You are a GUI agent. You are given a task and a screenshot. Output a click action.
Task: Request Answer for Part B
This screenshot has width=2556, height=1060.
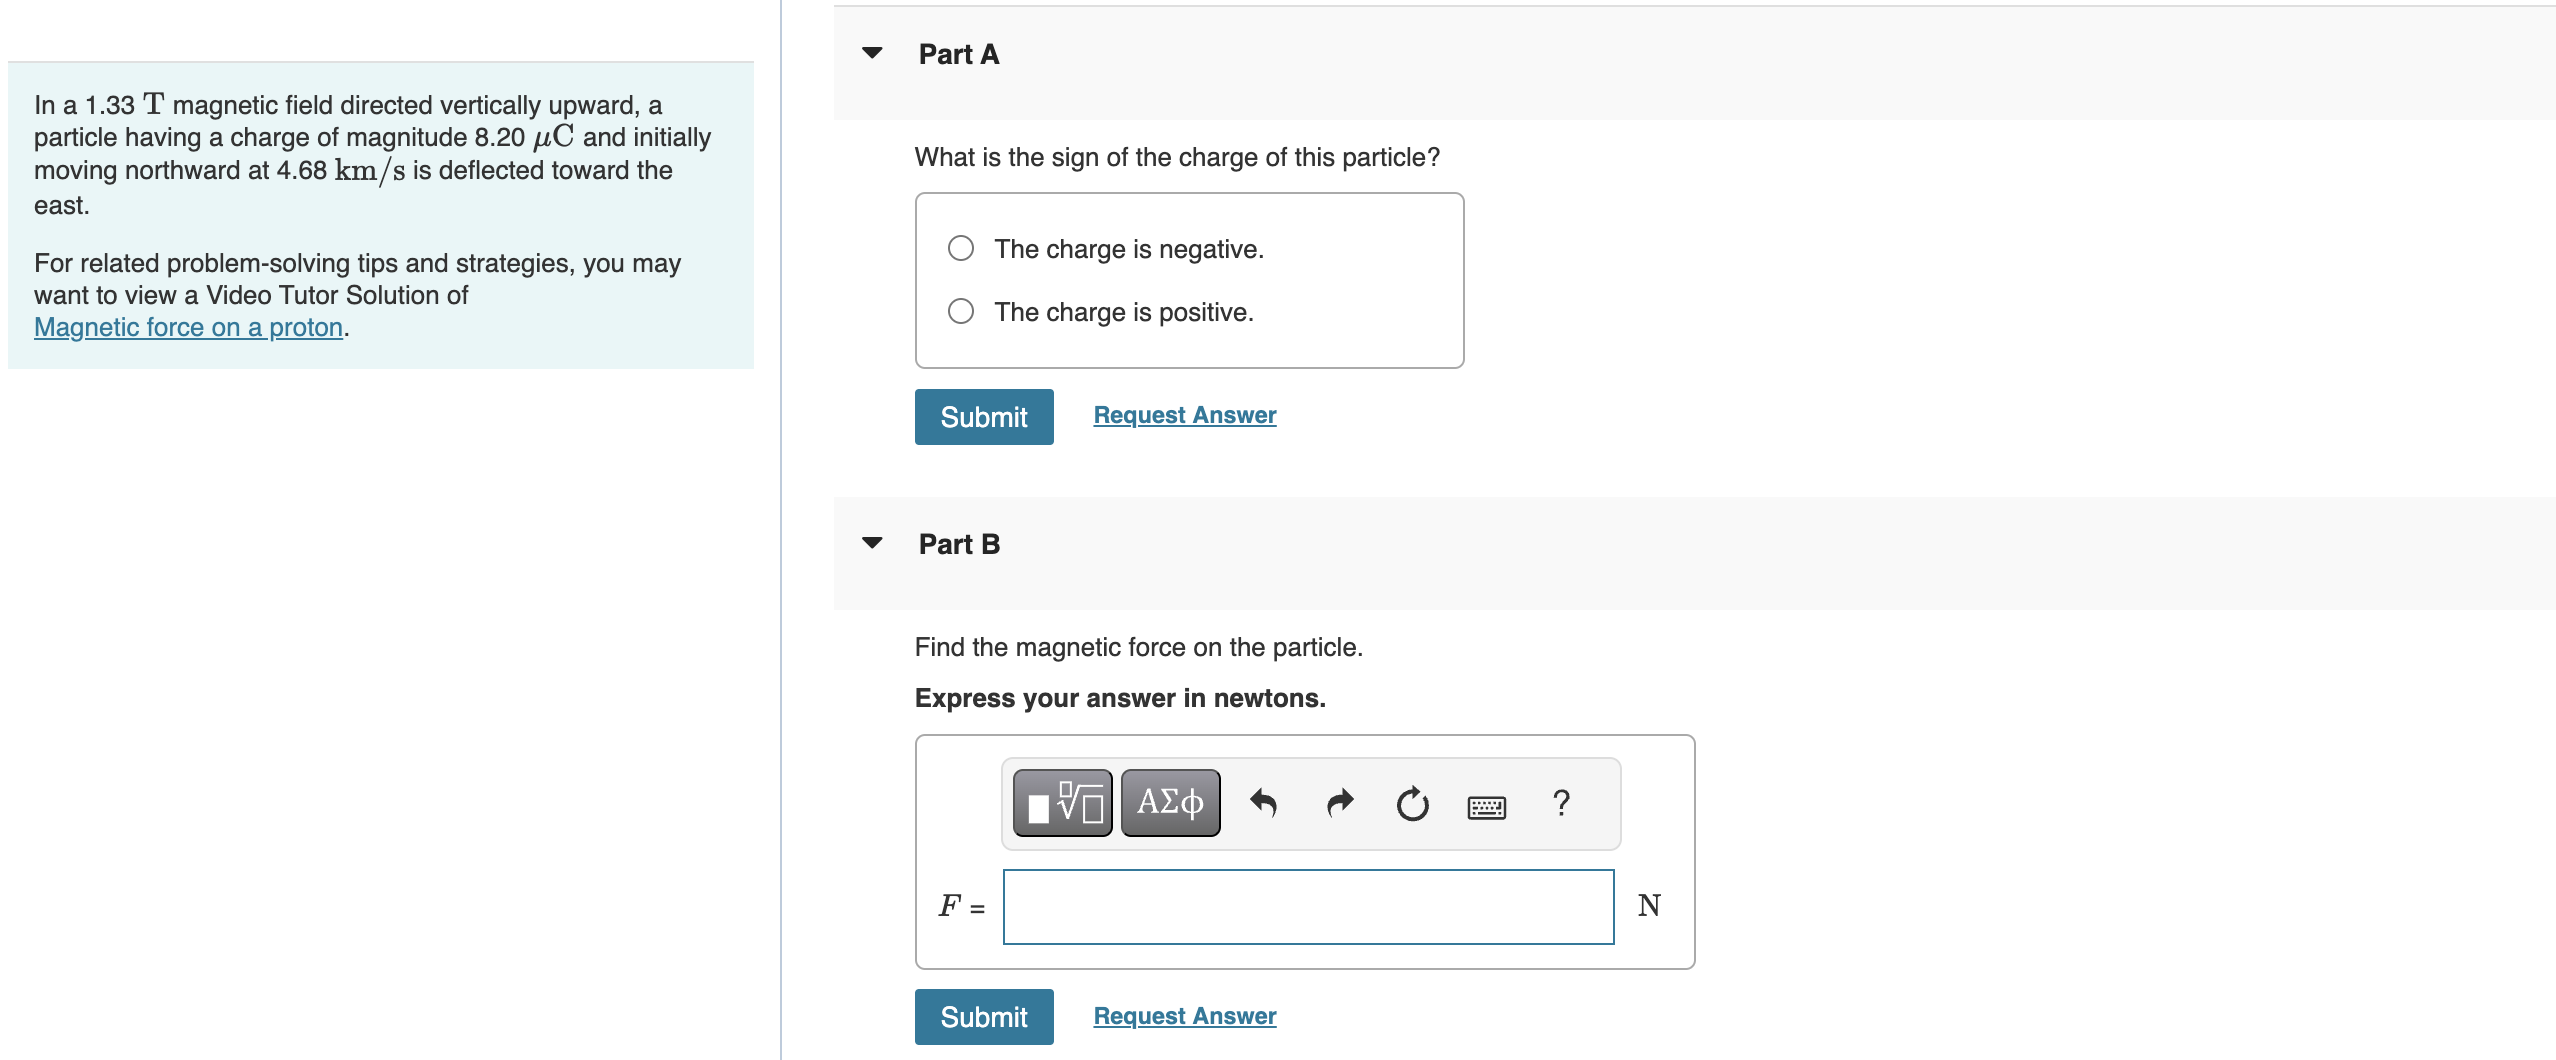tap(1184, 1015)
